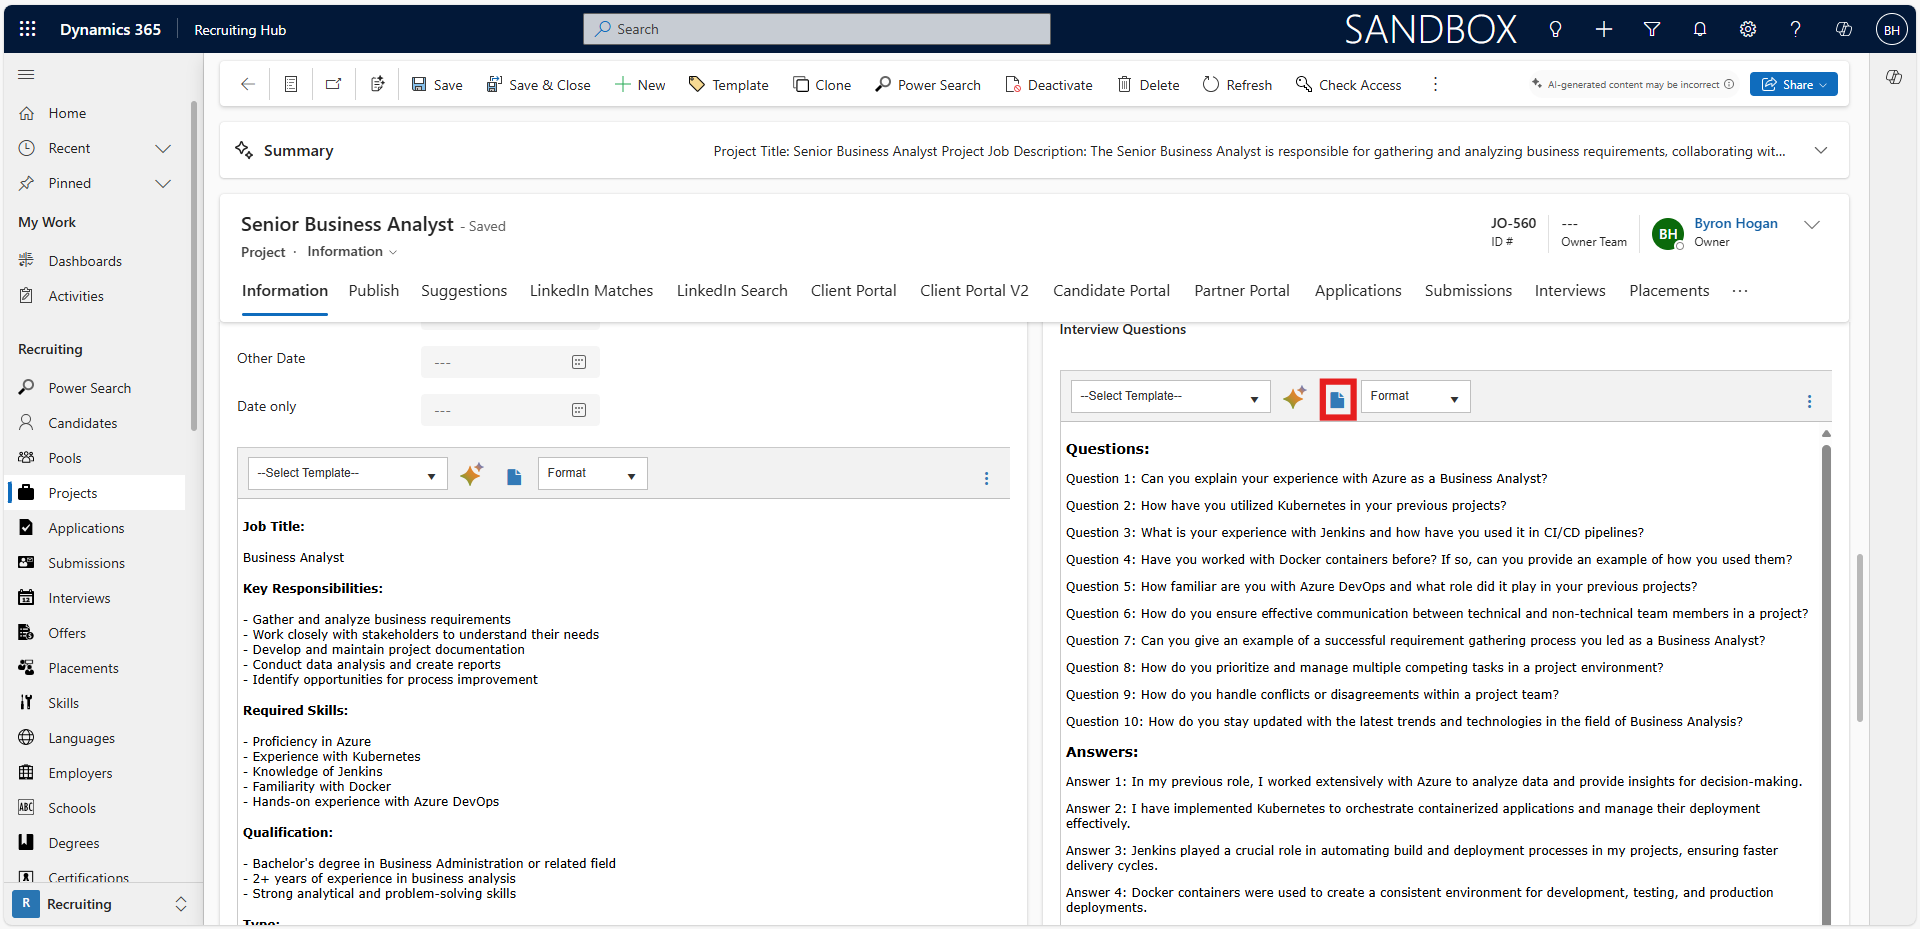Image resolution: width=1920 pixels, height=929 pixels.
Task: Open Employers in the sidebar
Action: 80,774
